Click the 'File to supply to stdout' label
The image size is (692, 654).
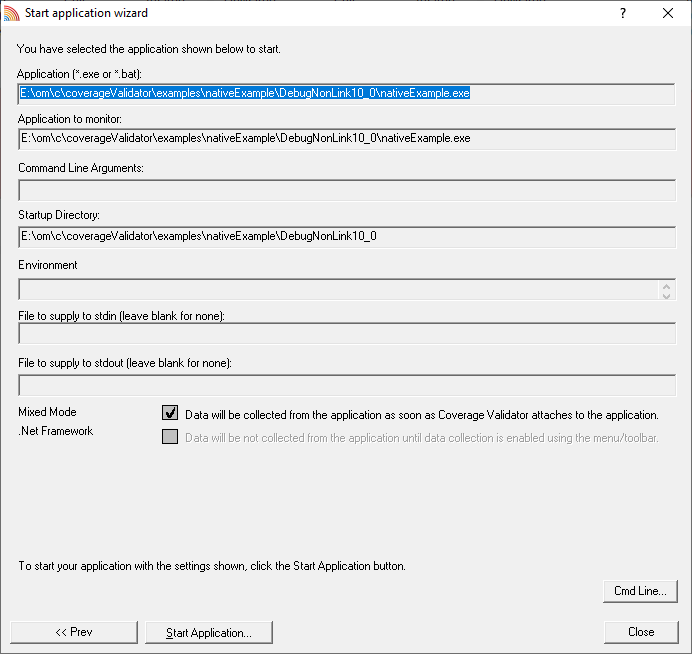click(125, 363)
